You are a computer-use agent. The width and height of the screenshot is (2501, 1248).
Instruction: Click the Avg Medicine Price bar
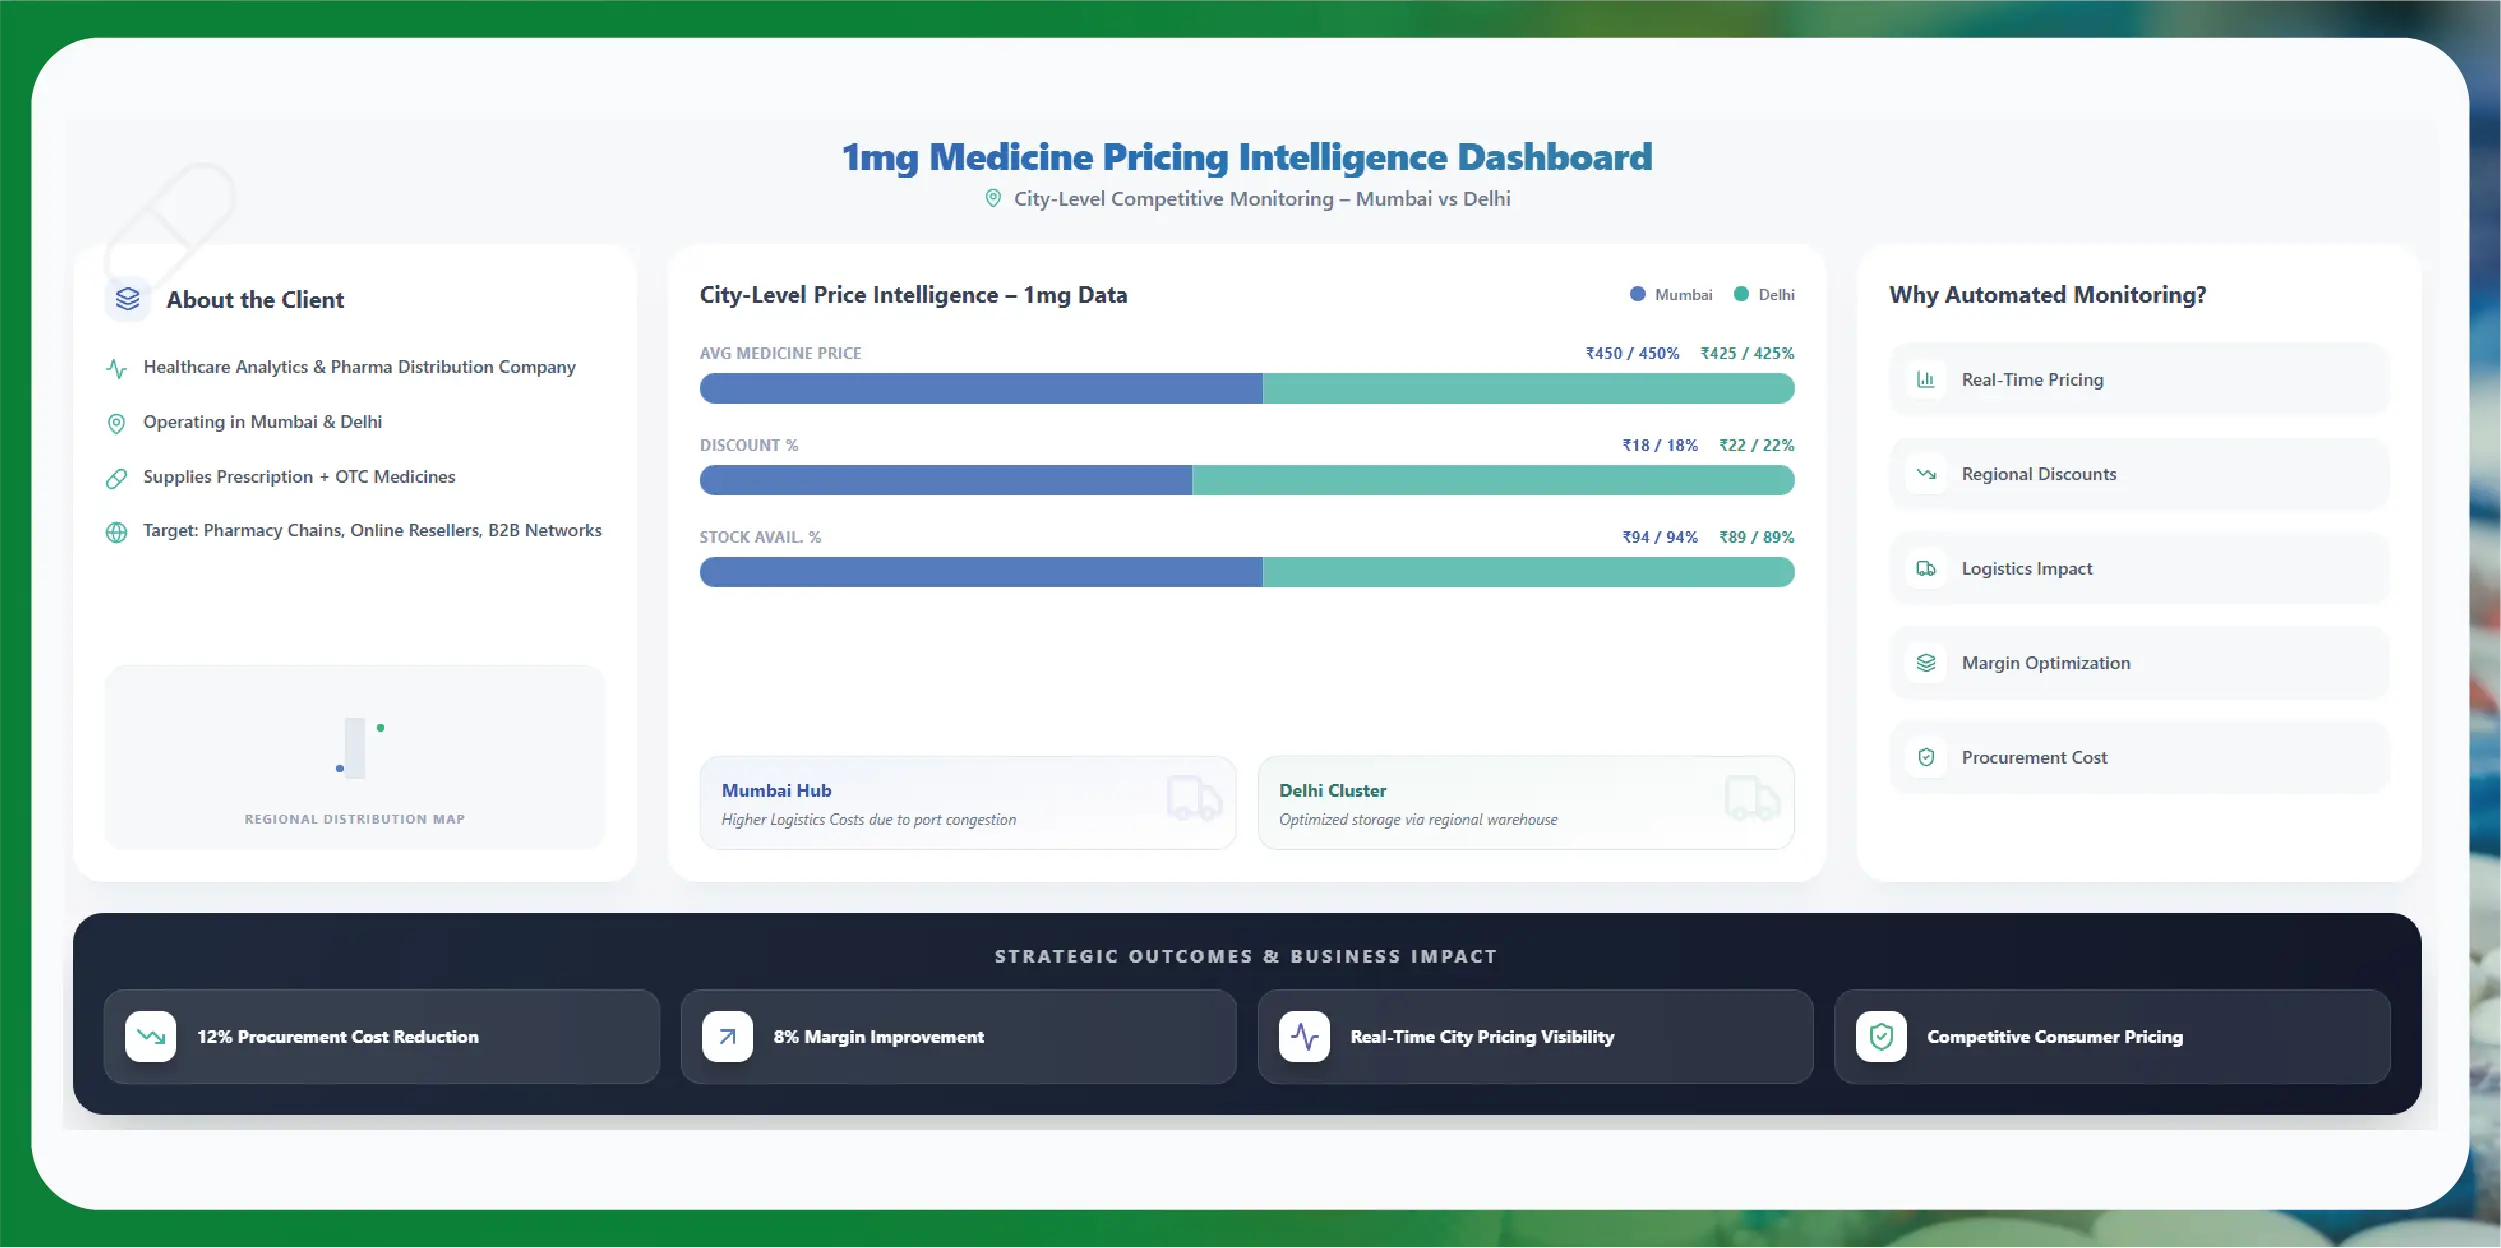[x=1246, y=388]
